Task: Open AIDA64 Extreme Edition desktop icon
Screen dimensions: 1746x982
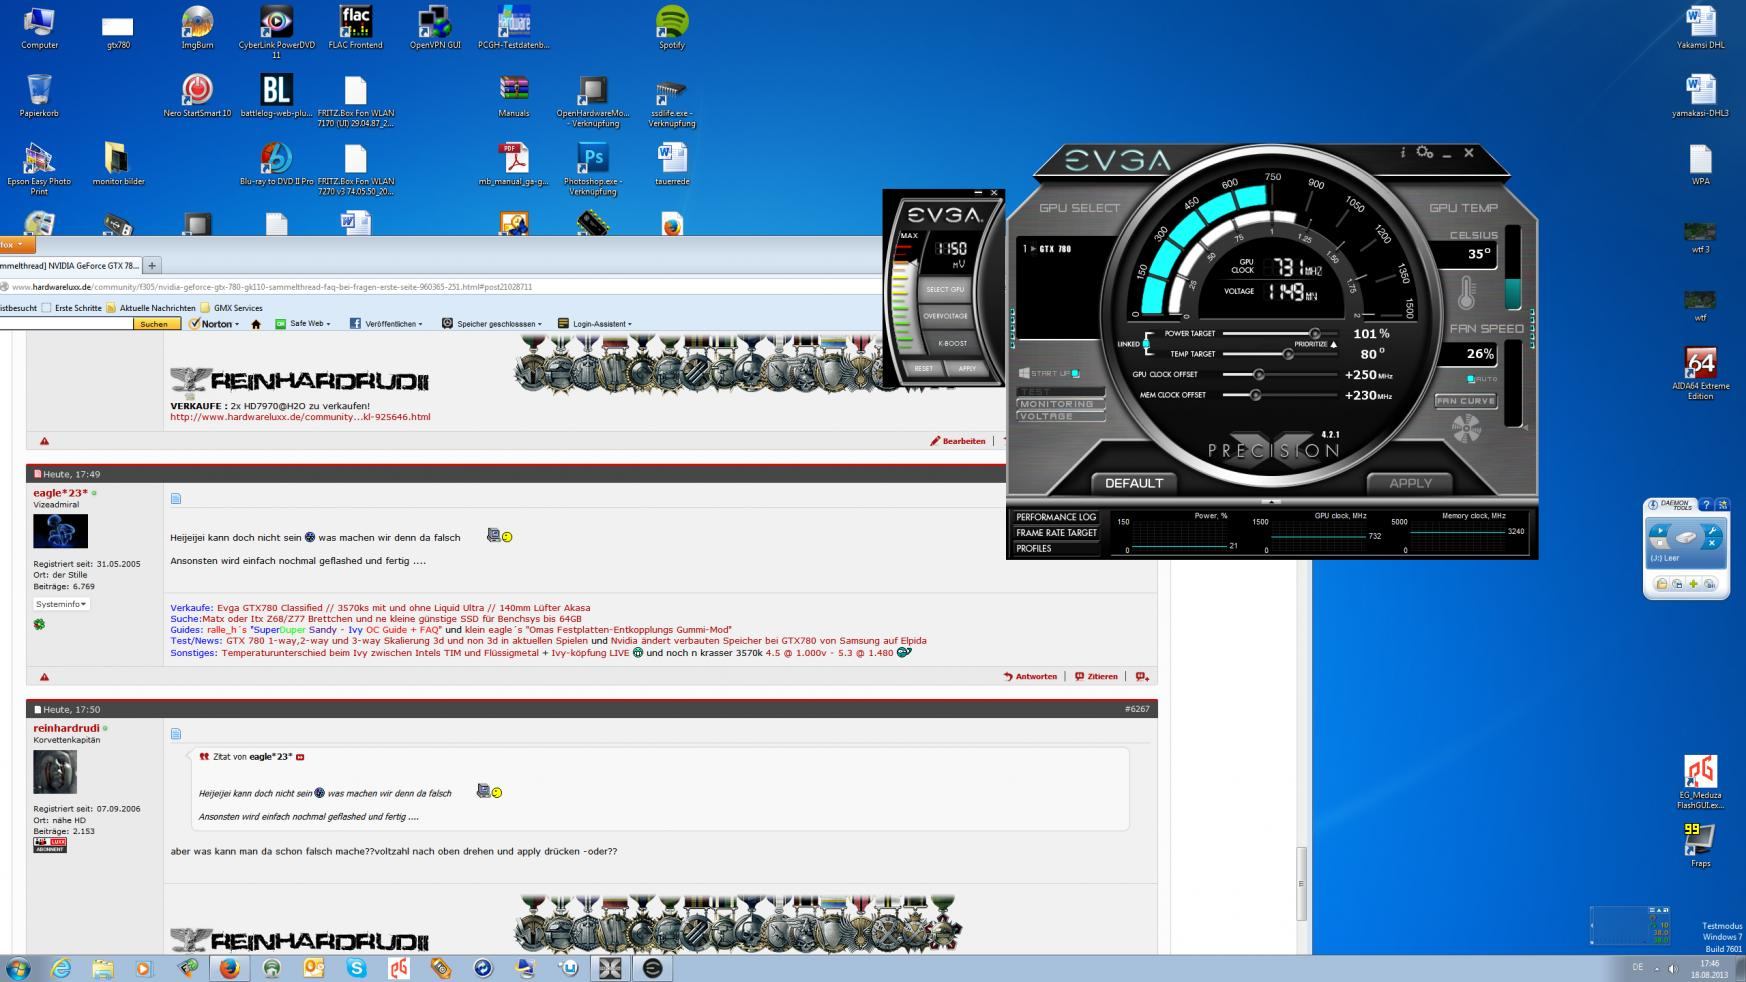Action: [1700, 373]
